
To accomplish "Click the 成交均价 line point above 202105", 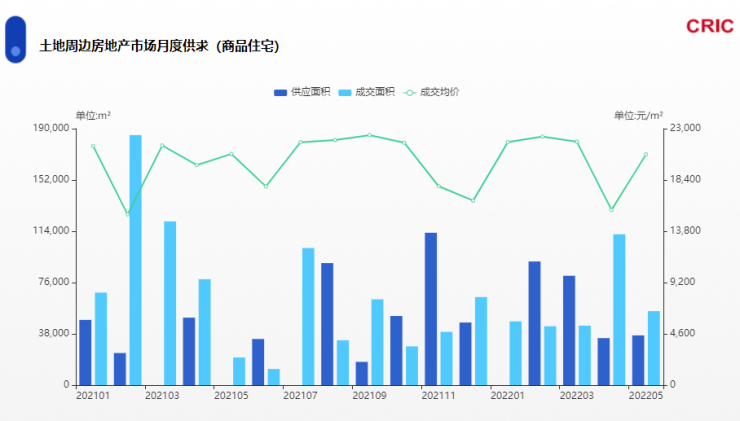I will pyautogui.click(x=231, y=154).
